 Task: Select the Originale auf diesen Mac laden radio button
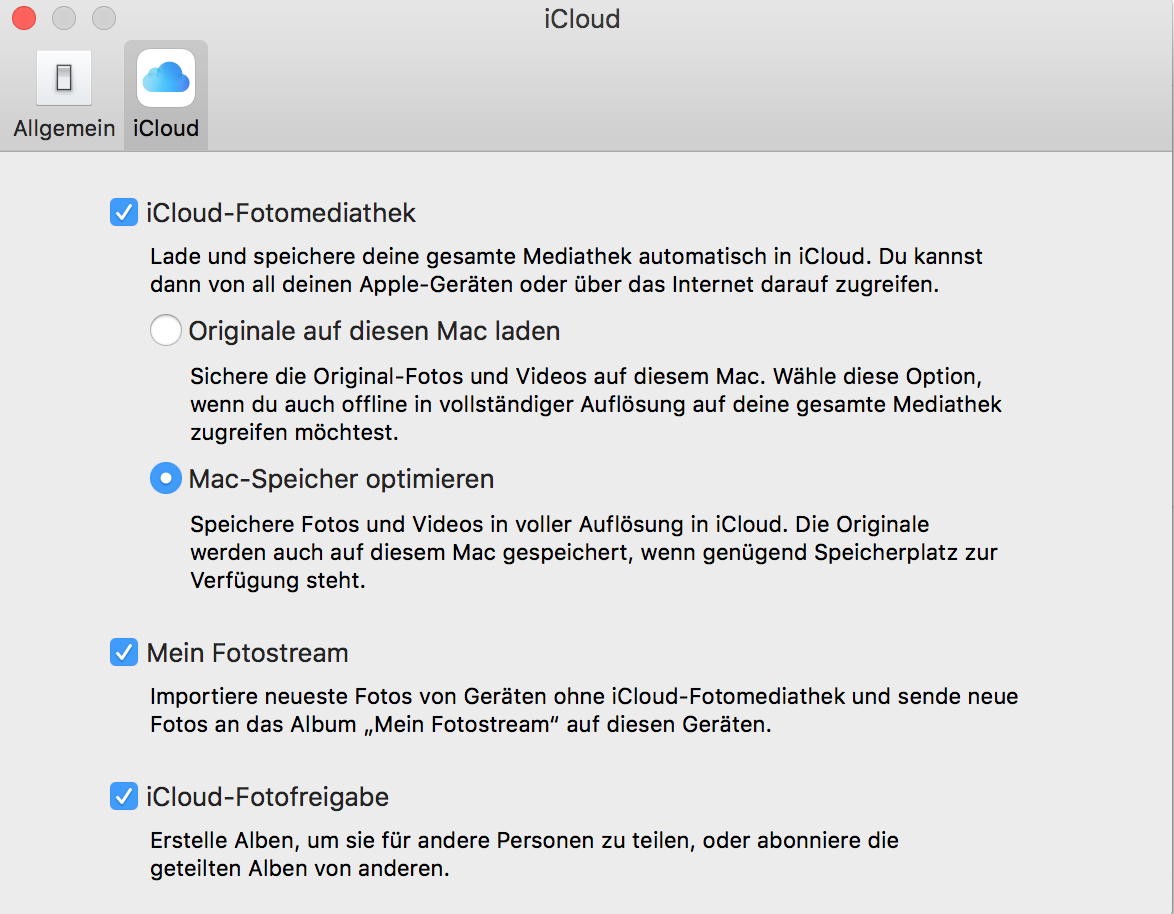166,331
